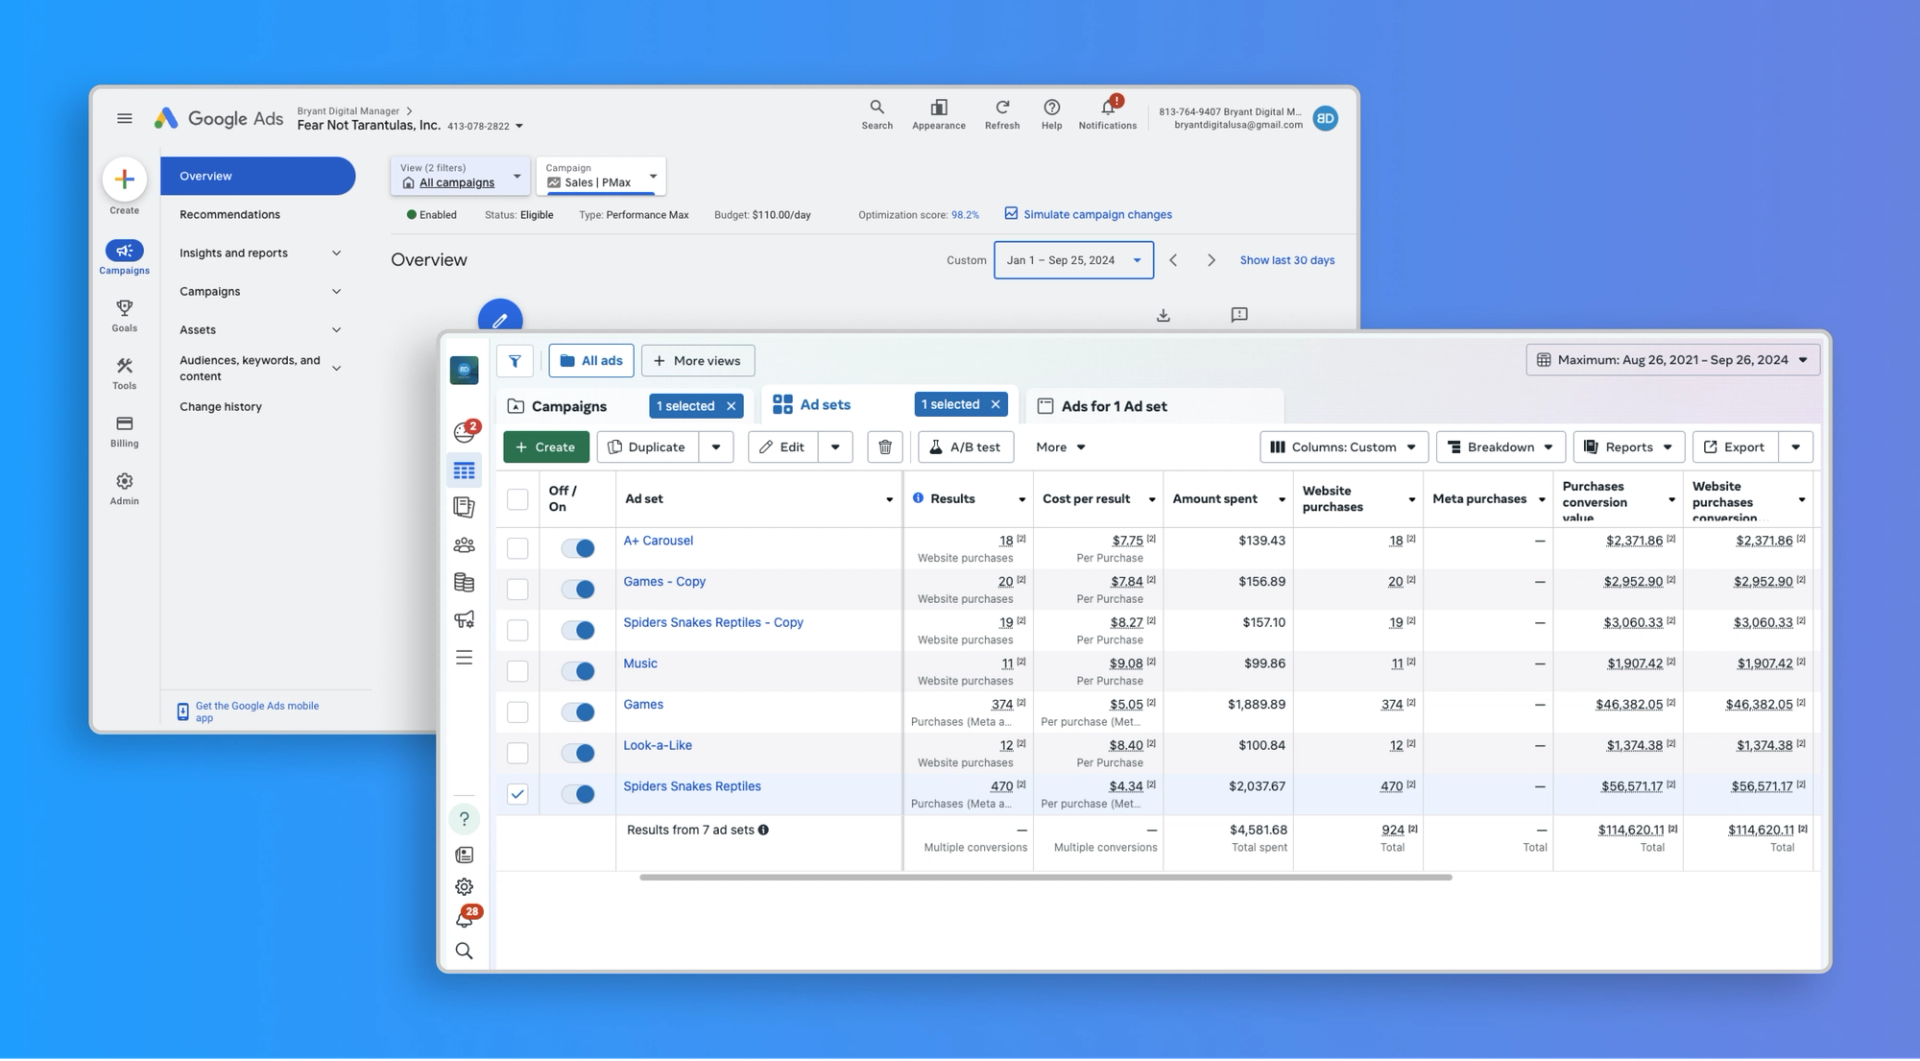Open the Audiences people icon in Meta sidebar
The image size is (1920, 1061).
pyautogui.click(x=464, y=545)
